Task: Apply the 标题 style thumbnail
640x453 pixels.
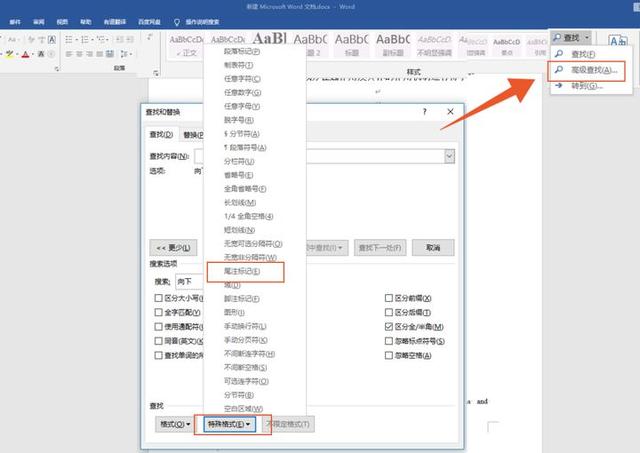Action: [x=351, y=45]
